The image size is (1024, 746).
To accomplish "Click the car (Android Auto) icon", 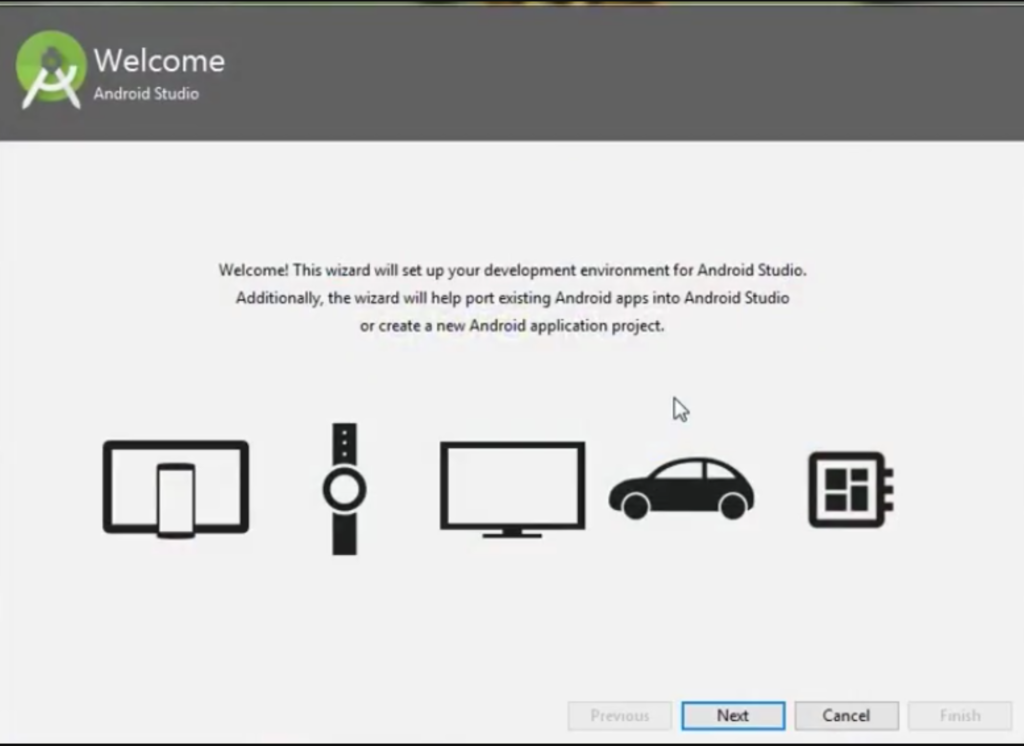I will [681, 489].
